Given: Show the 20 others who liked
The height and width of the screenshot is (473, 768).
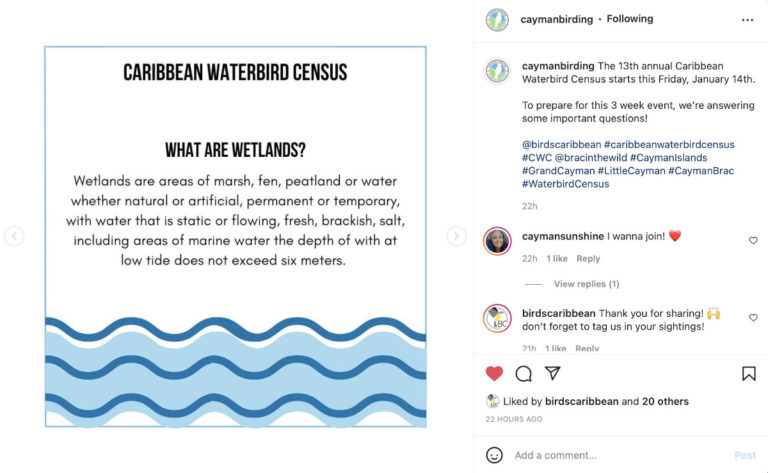Looking at the screenshot, I should coord(666,401).
